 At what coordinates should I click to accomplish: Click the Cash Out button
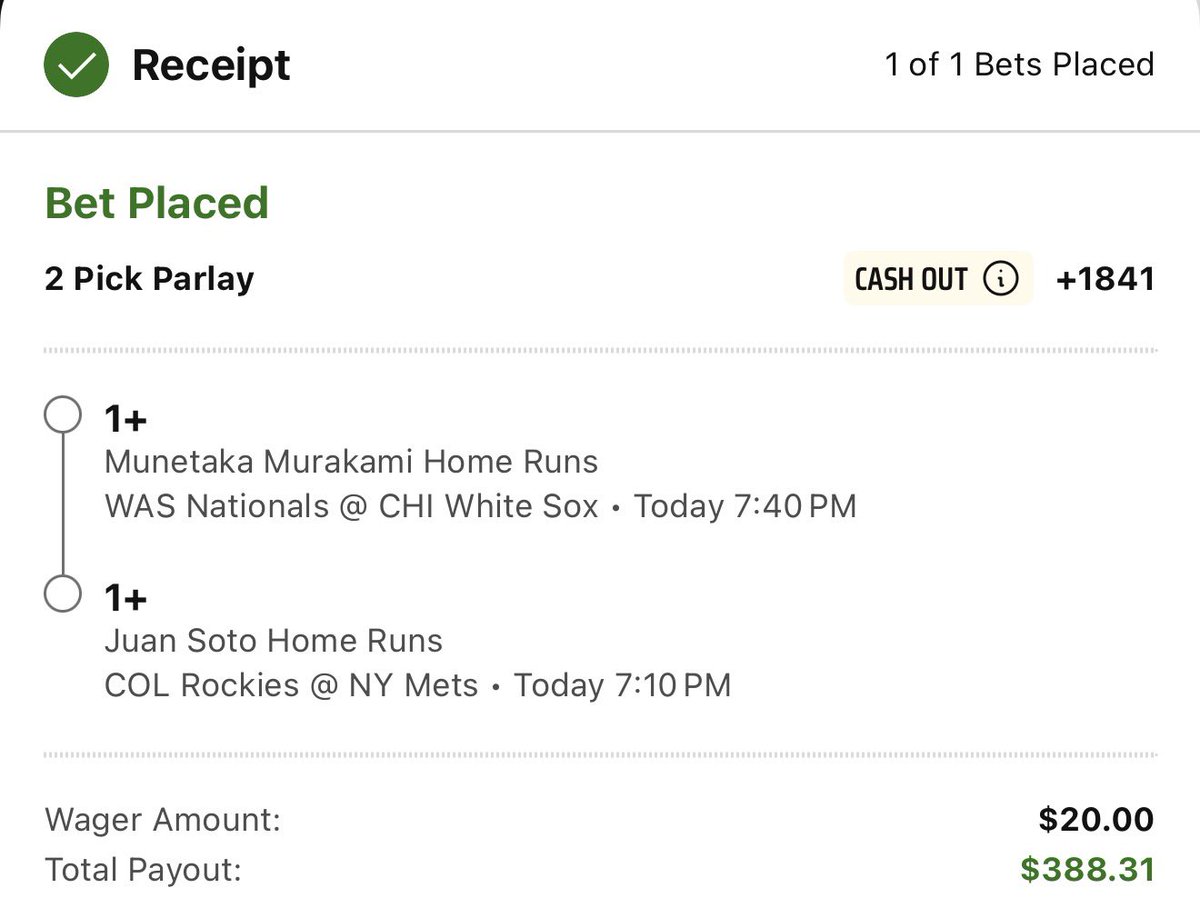click(x=938, y=279)
